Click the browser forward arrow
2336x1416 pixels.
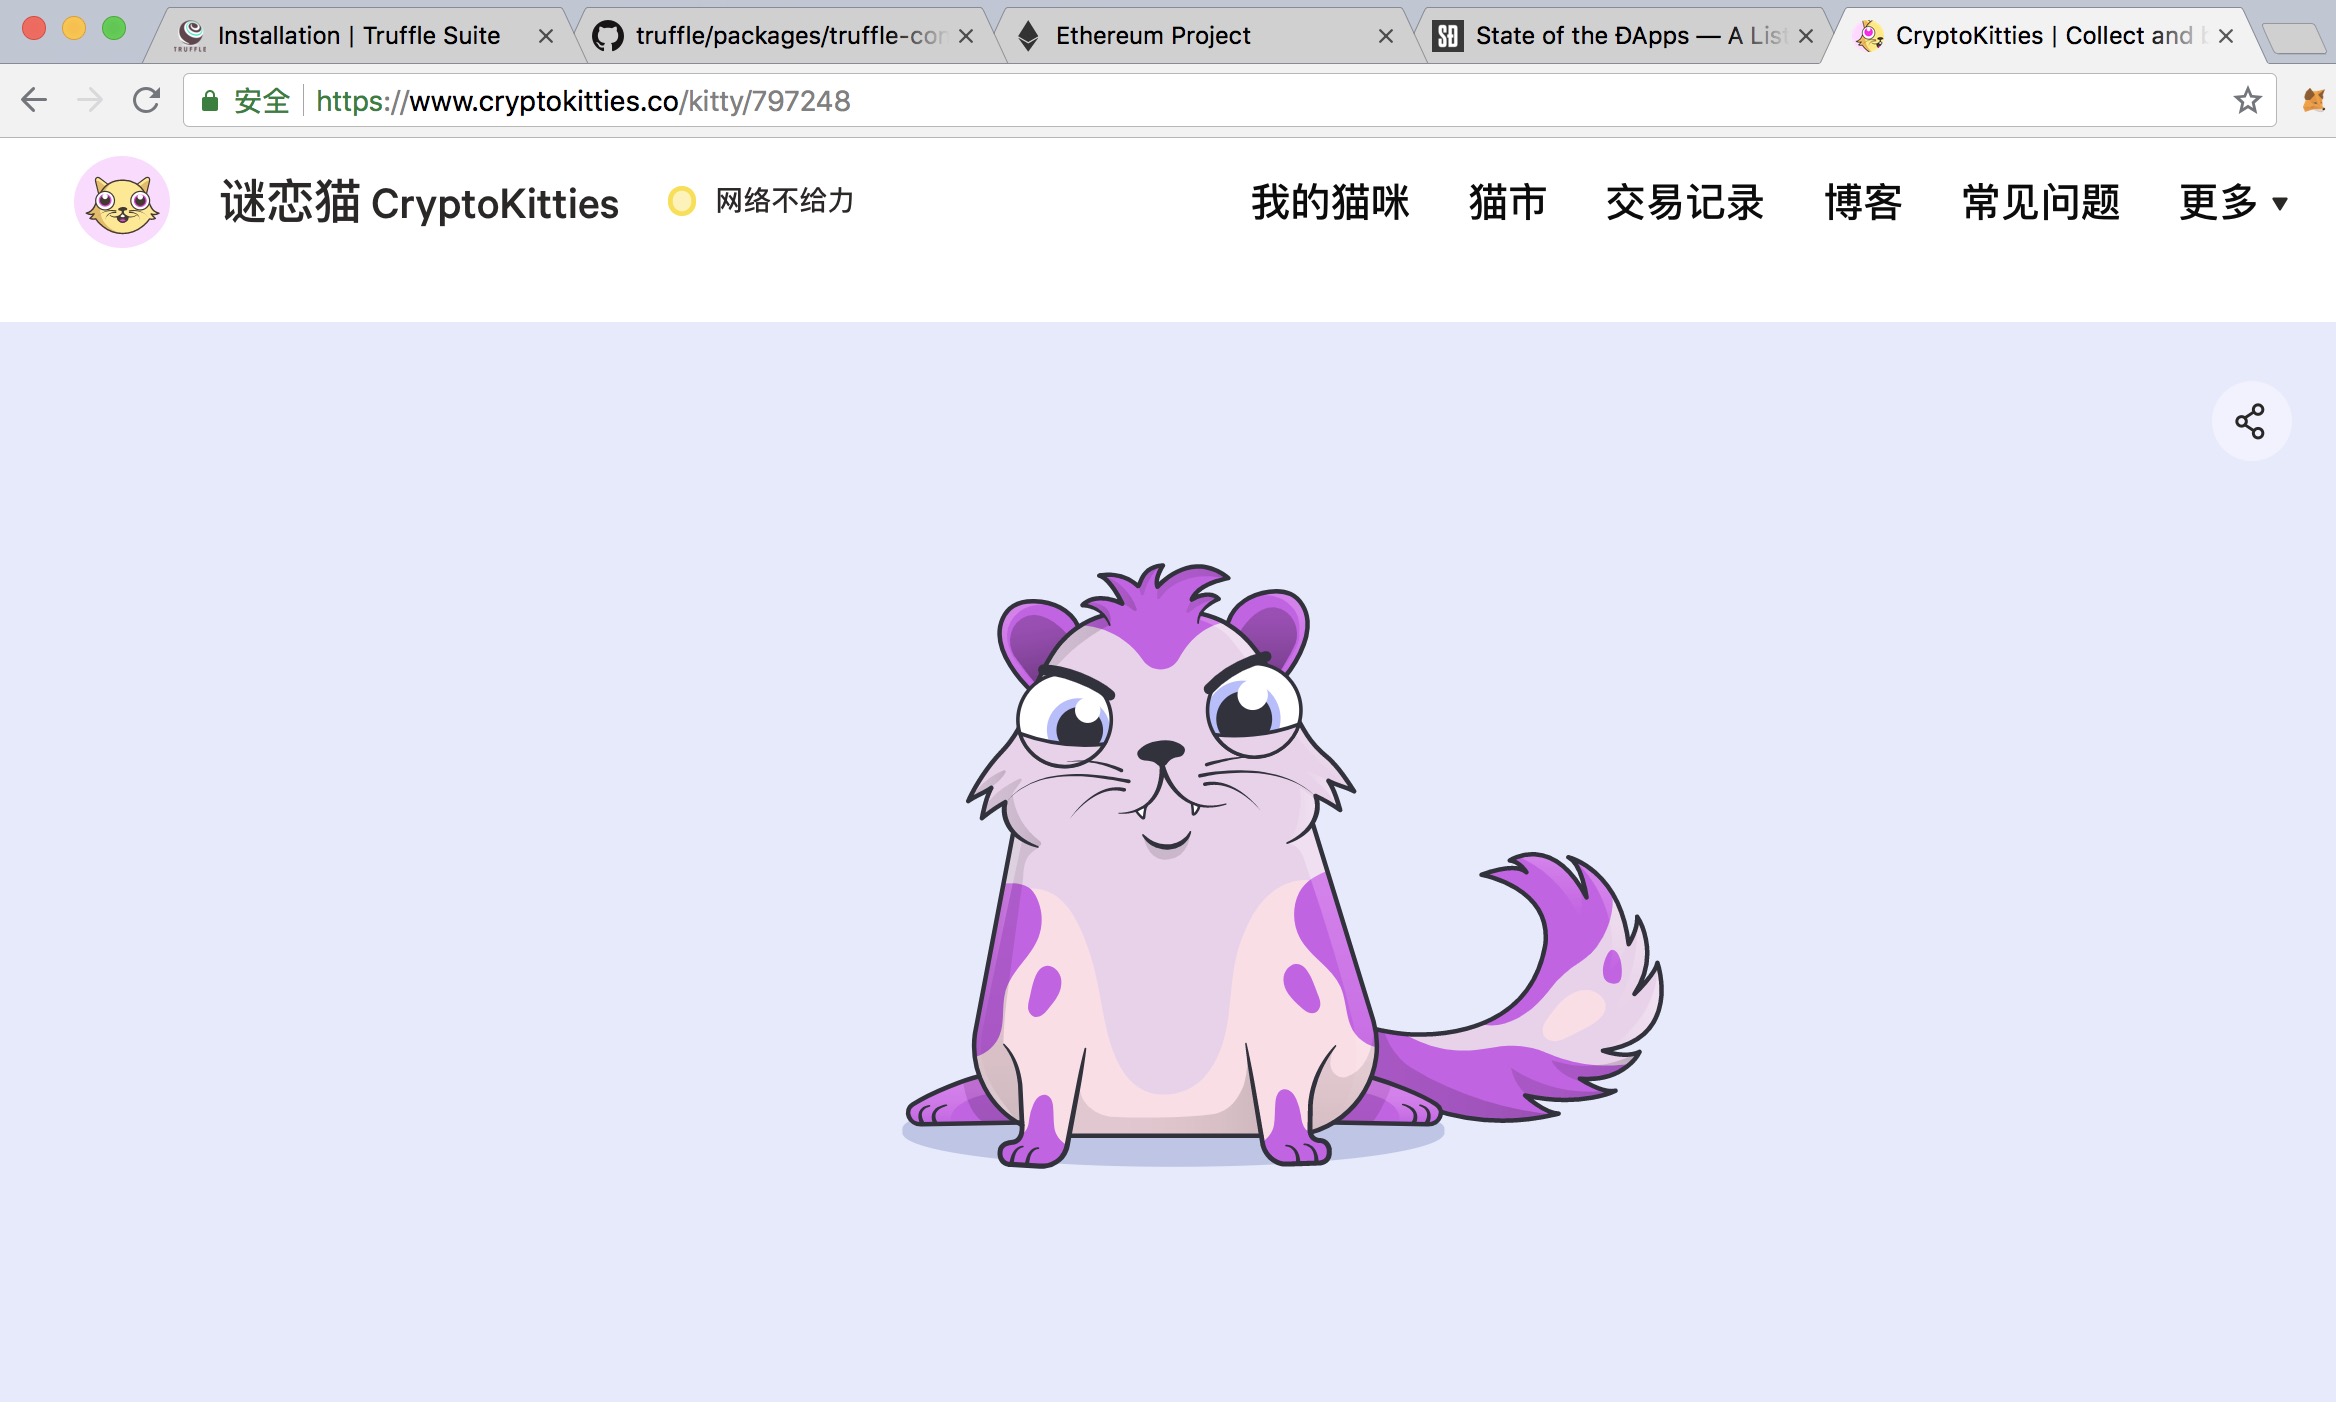point(90,100)
